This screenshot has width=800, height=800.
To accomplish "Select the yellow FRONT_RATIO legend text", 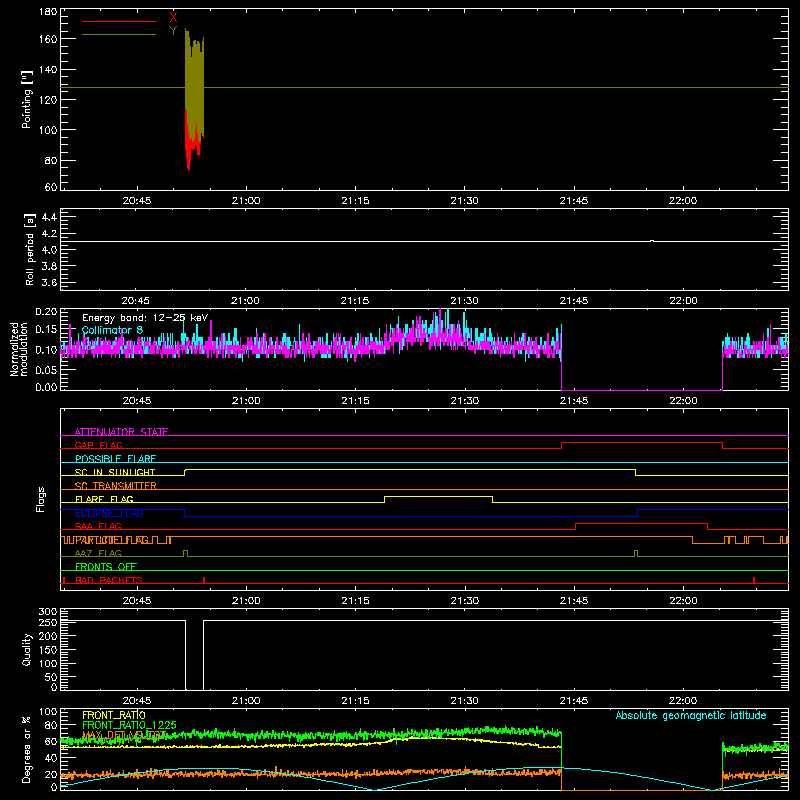I will click(114, 715).
